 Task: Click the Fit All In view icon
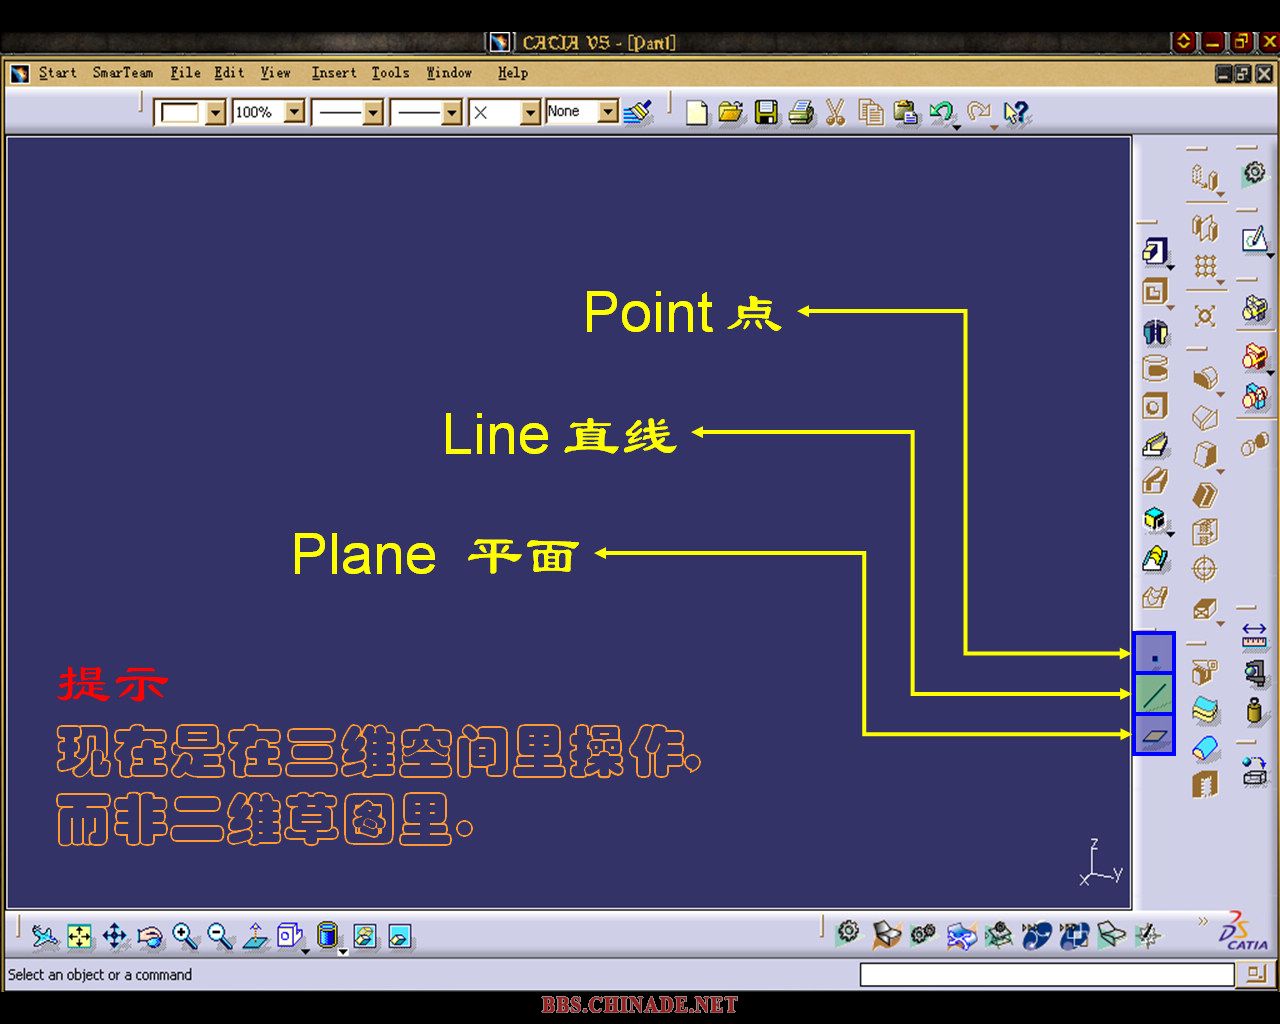point(79,936)
